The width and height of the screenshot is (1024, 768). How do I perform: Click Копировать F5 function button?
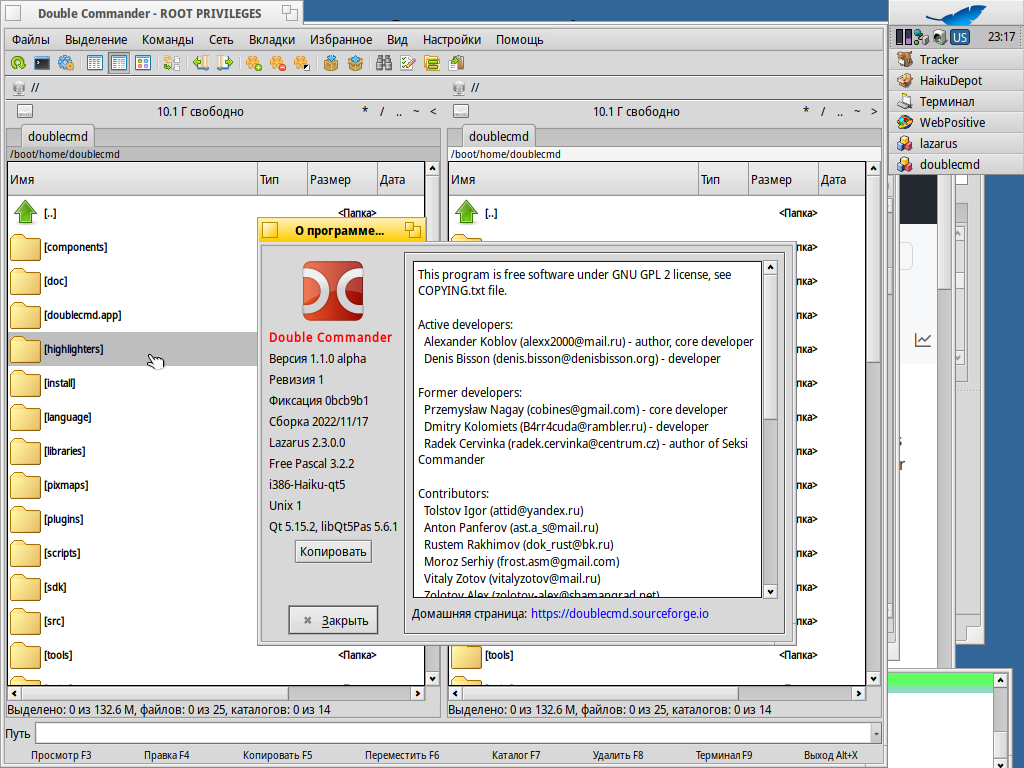tap(278, 755)
